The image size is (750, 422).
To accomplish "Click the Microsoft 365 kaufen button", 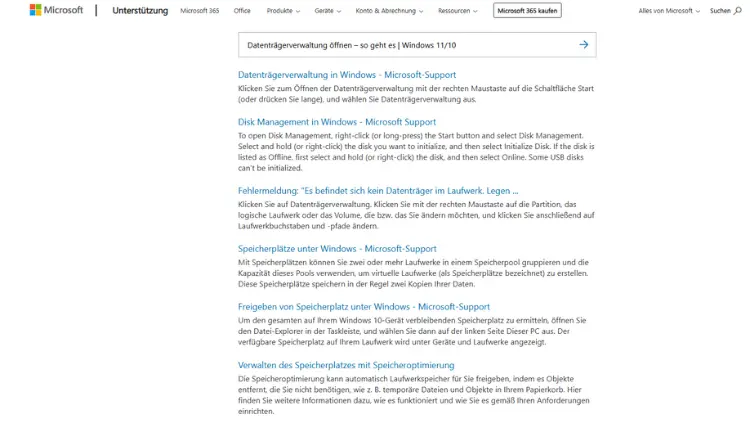I will point(527,11).
